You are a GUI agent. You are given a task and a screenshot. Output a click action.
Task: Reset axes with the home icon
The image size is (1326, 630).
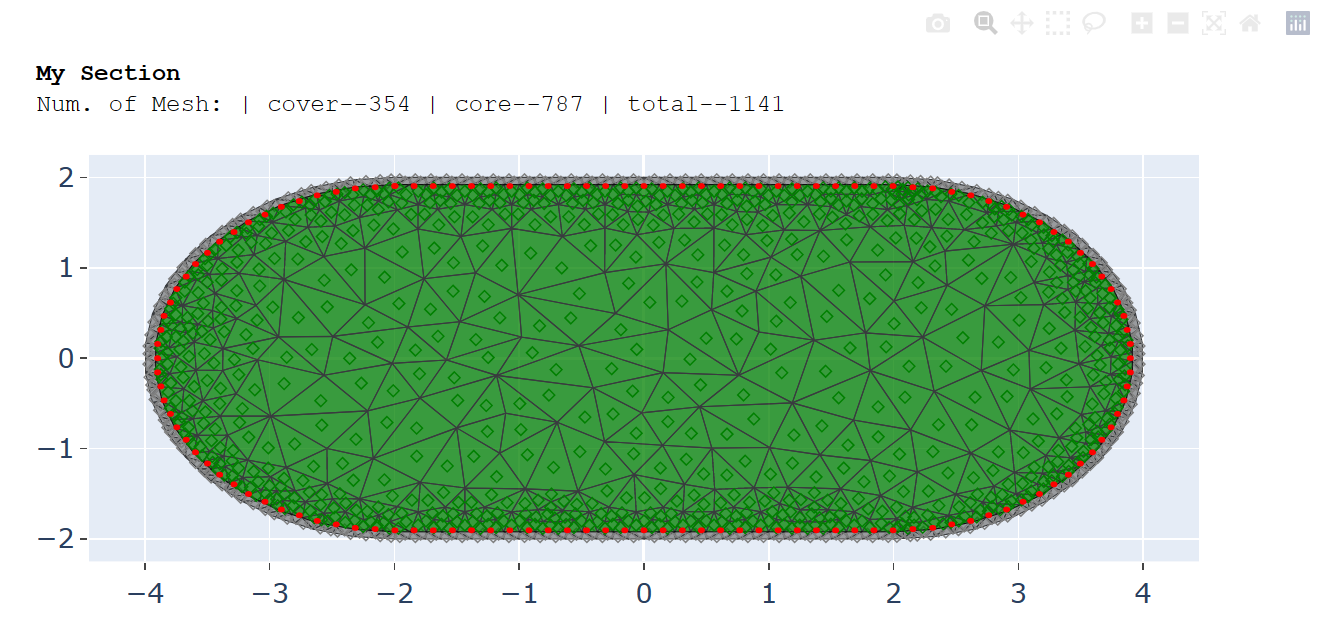pyautogui.click(x=1249, y=24)
